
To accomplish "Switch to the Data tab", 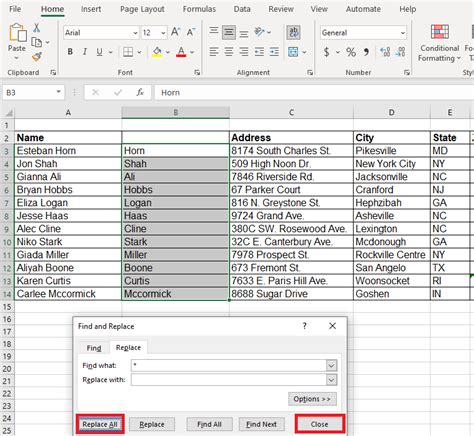I will 242,9.
